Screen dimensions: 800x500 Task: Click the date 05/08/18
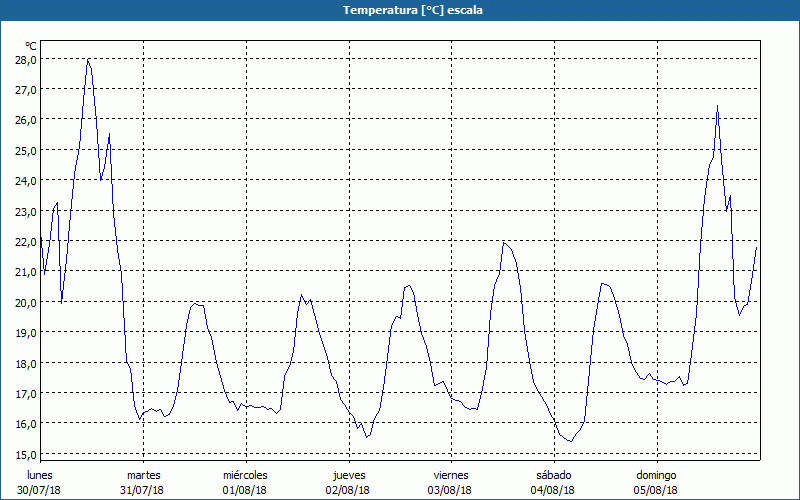[x=656, y=490]
